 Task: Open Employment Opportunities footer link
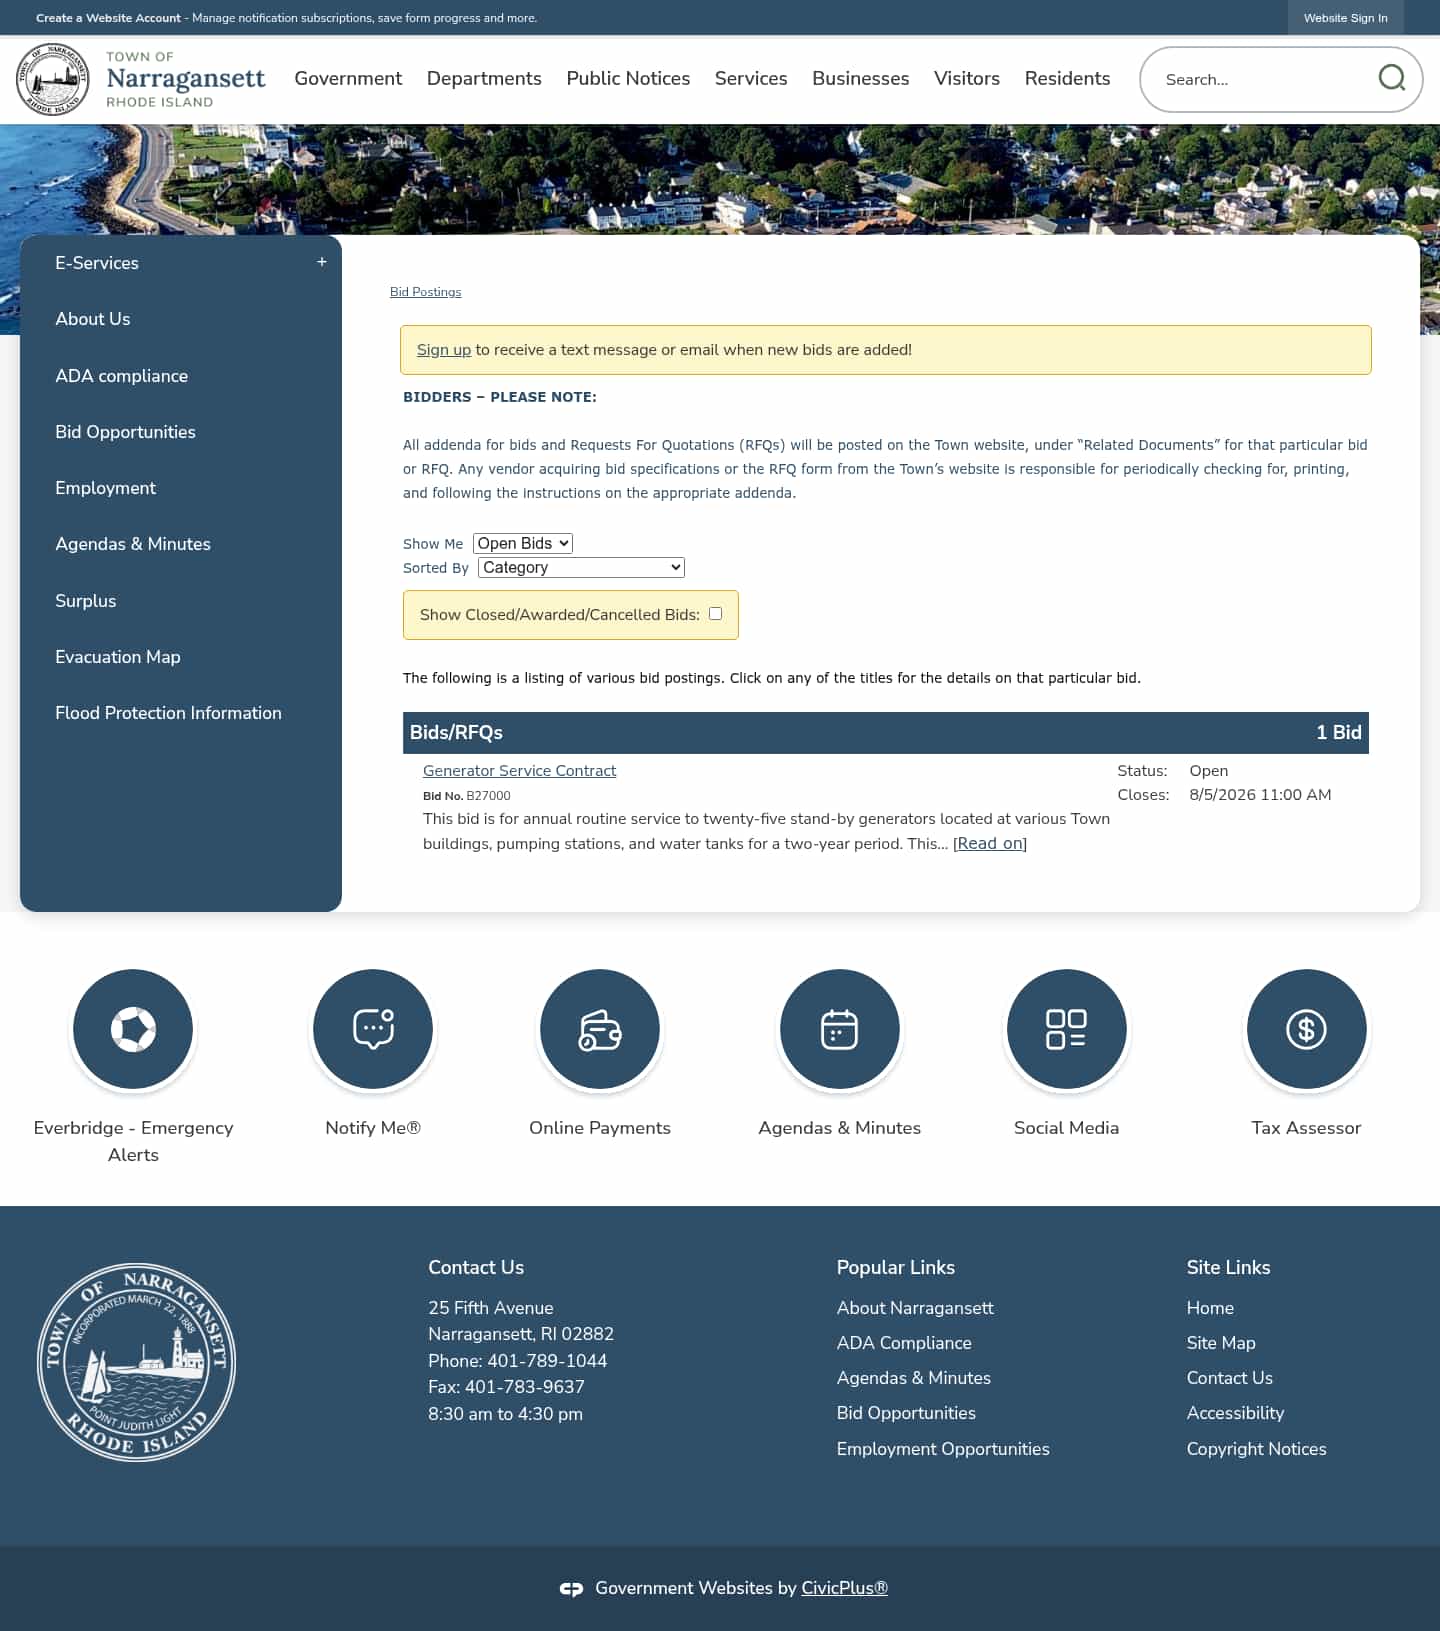[943, 1449]
